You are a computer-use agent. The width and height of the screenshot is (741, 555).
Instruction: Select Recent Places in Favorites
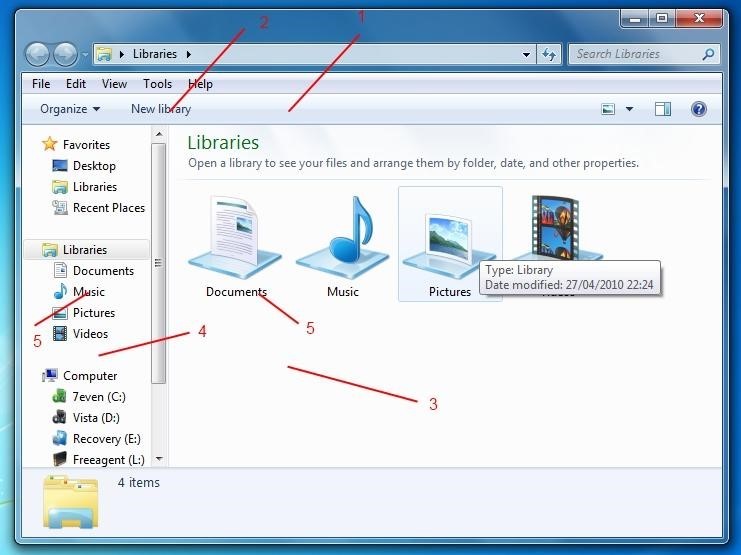[x=108, y=208]
